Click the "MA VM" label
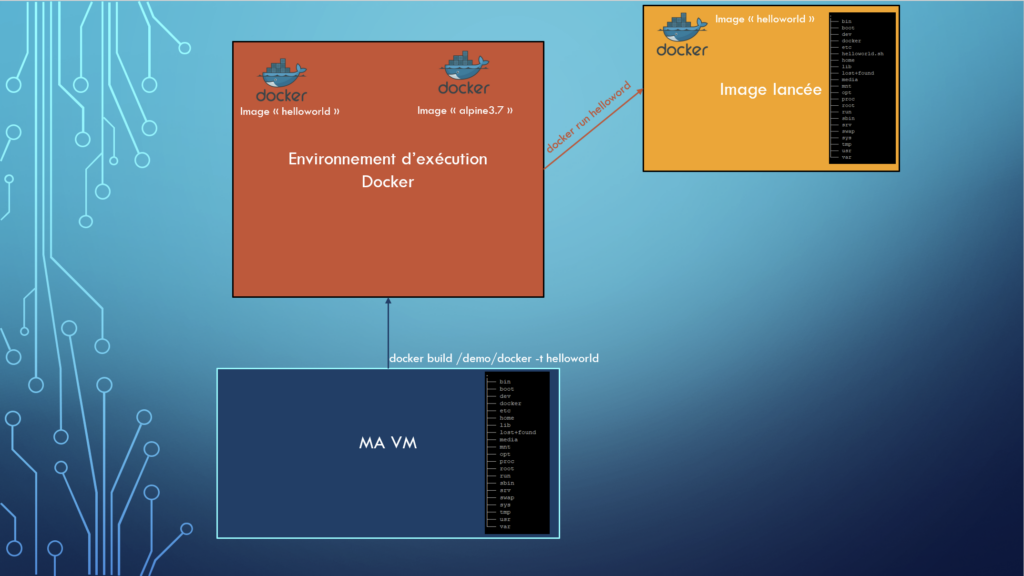 coord(388,443)
